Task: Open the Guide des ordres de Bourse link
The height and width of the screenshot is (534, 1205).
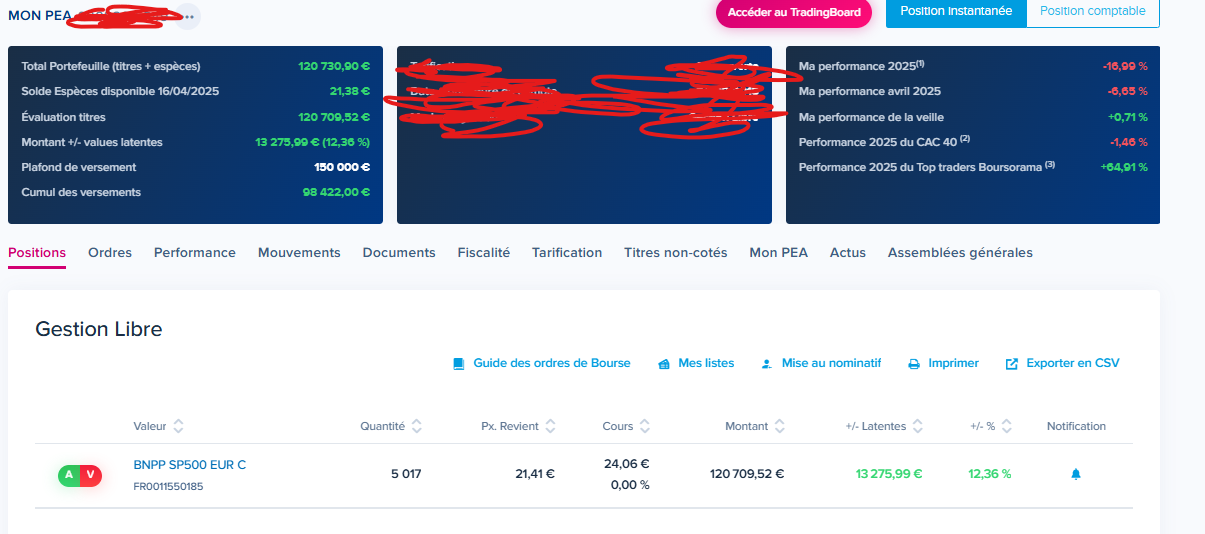Action: (552, 363)
